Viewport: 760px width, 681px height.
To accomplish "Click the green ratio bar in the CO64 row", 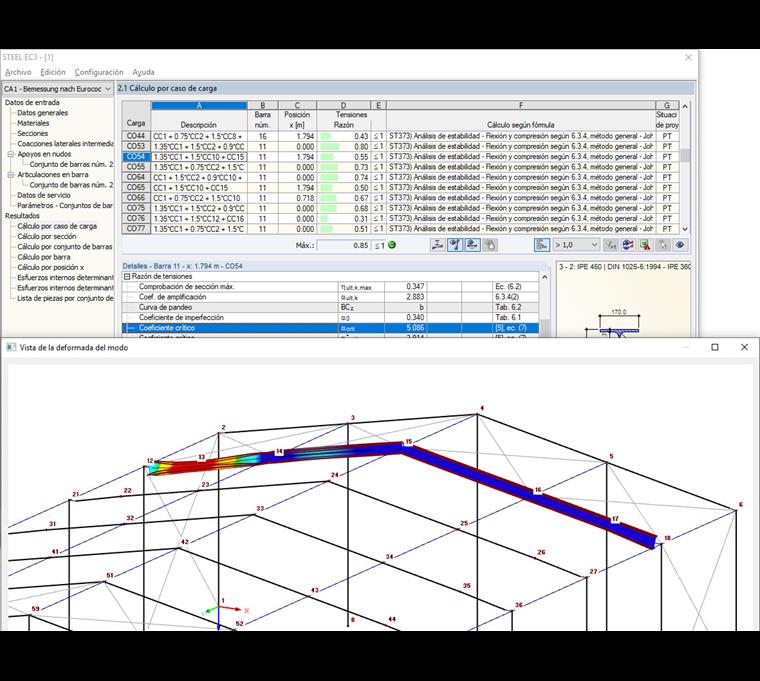I will 328,177.
